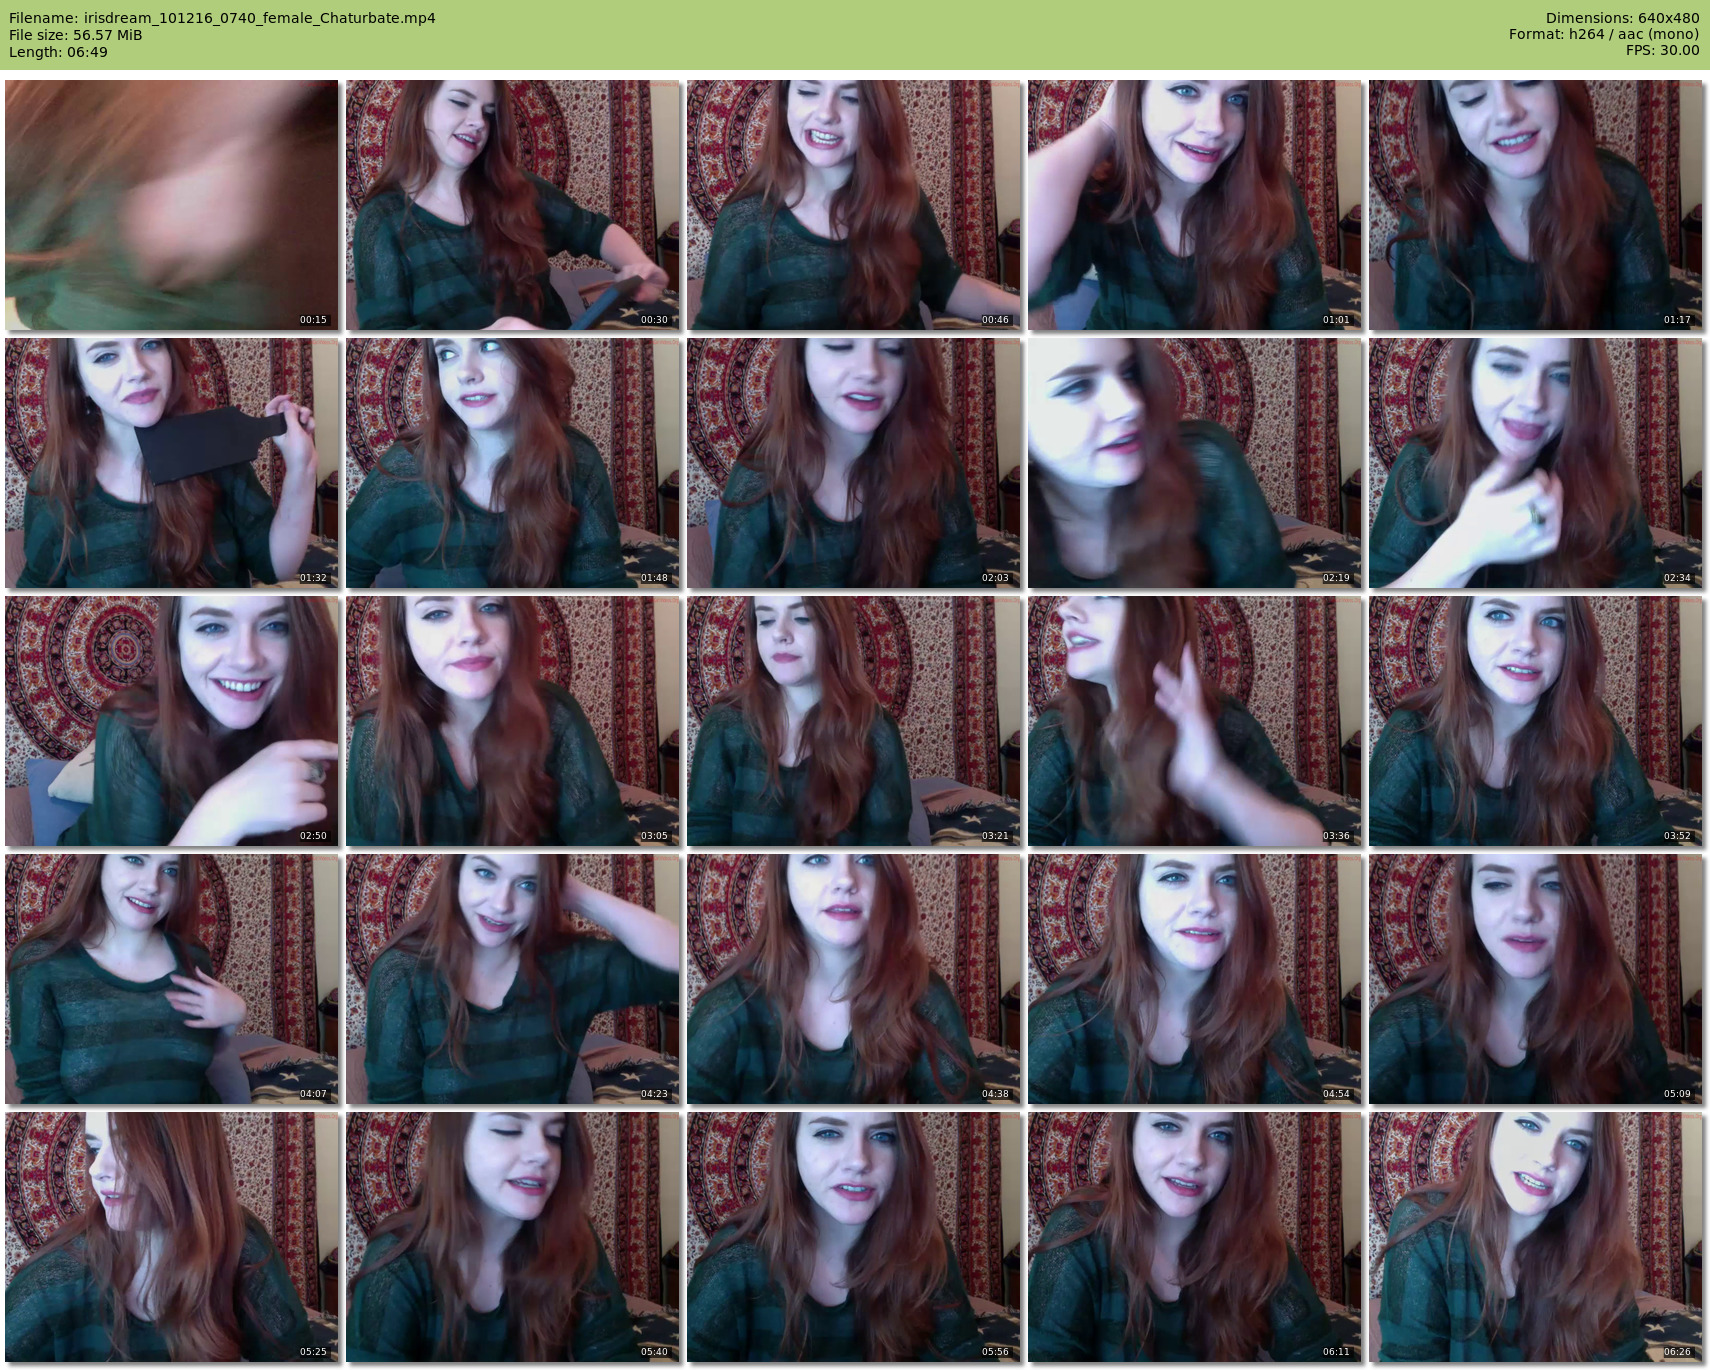Select the 02:34 thumbnail
1710x1370 pixels.
tap(1536, 463)
